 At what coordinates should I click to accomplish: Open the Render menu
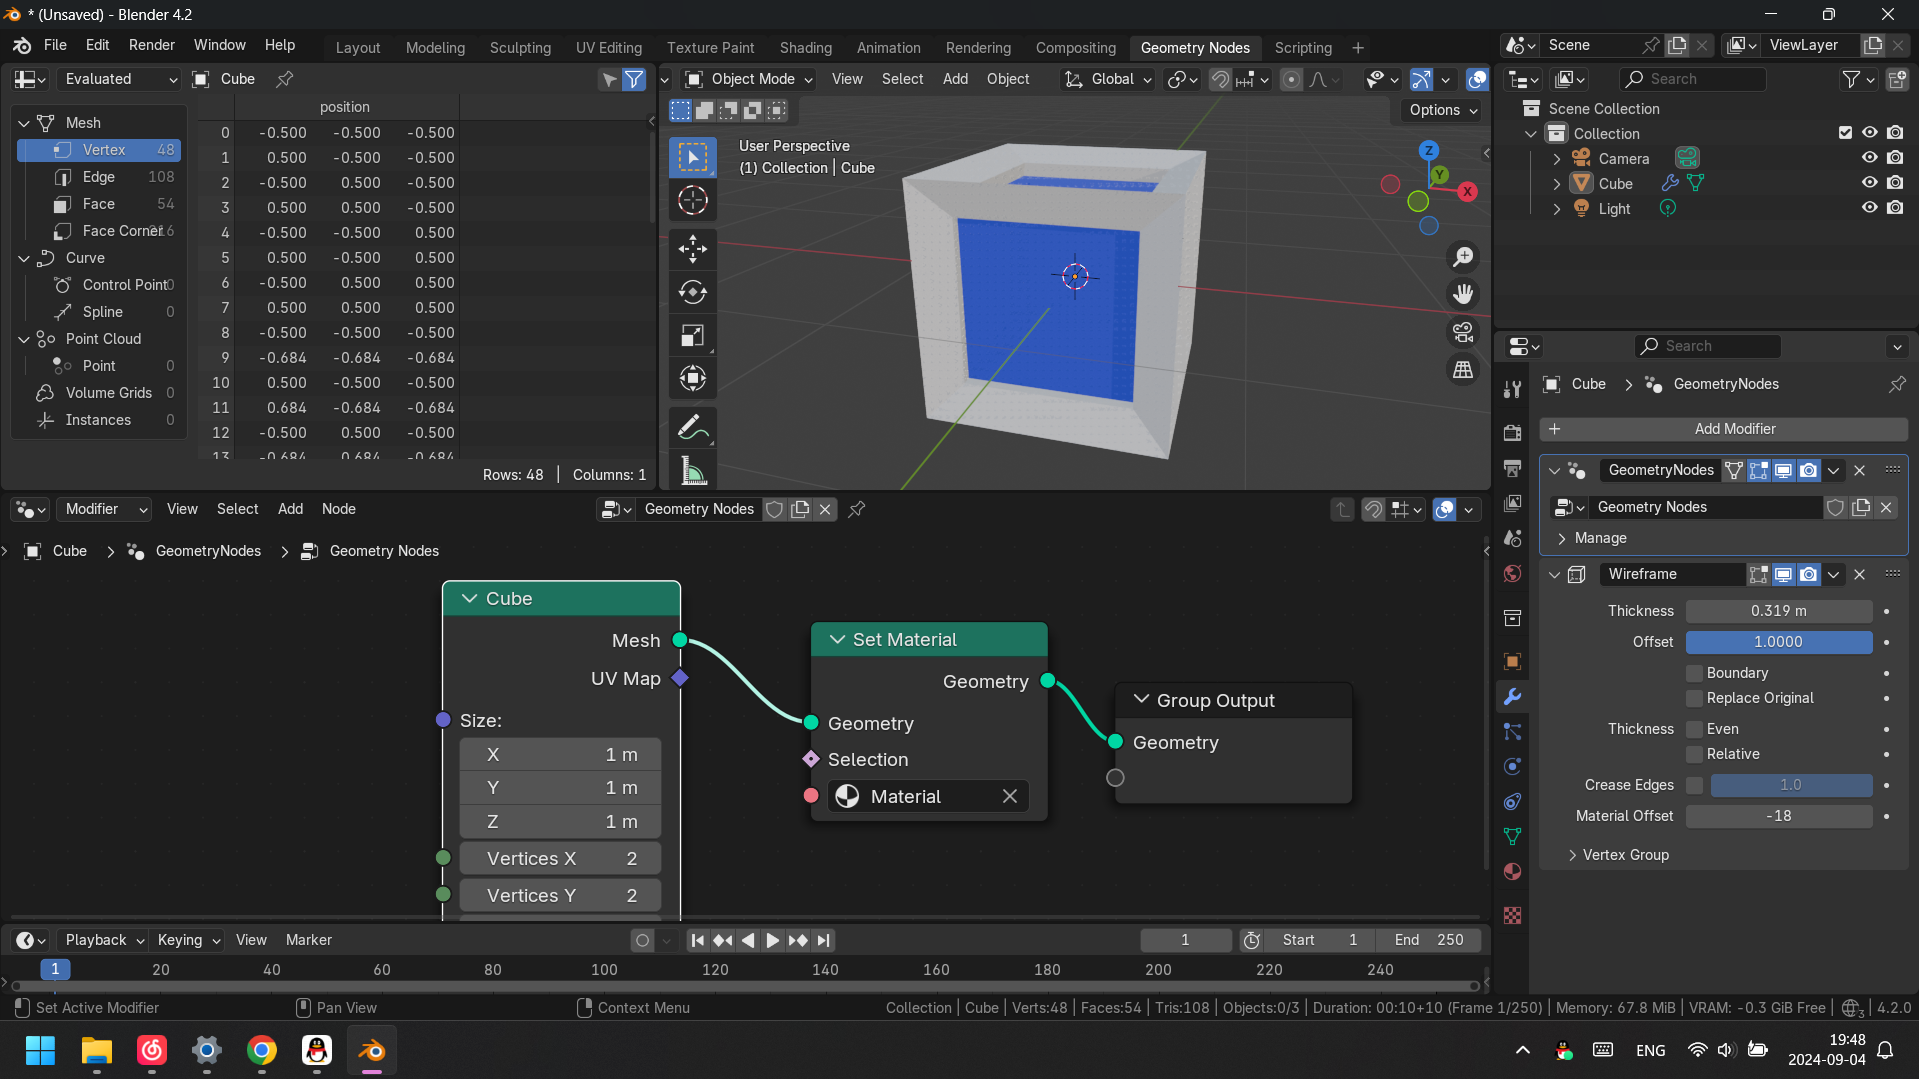152,45
